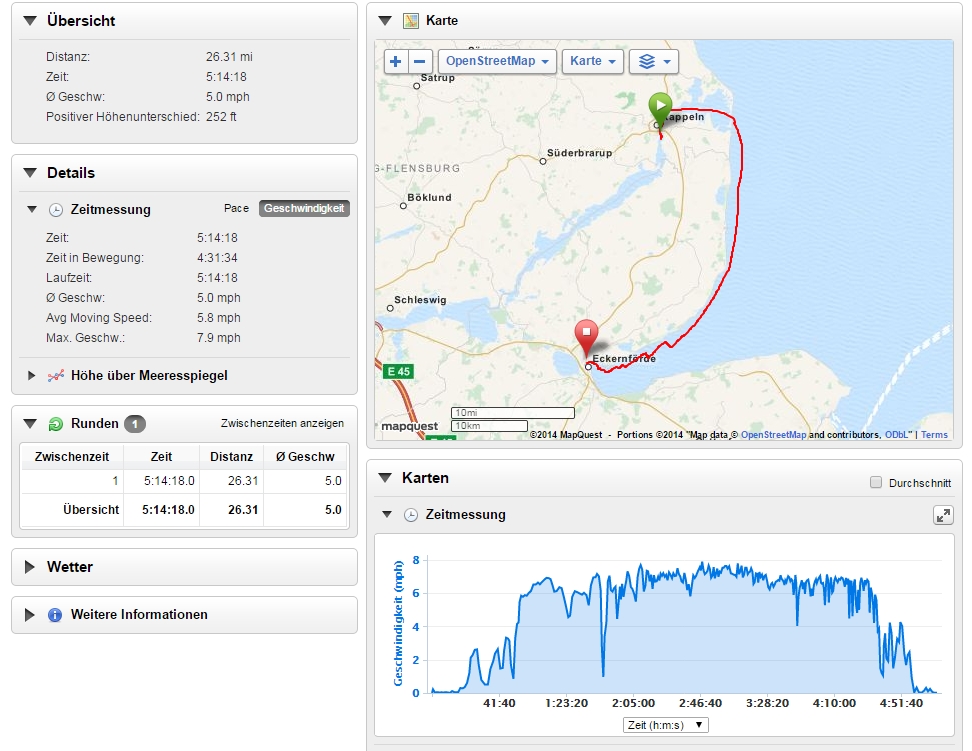This screenshot has width=972, height=751.
Task: Switch timing display to Pace
Action: click(x=236, y=209)
